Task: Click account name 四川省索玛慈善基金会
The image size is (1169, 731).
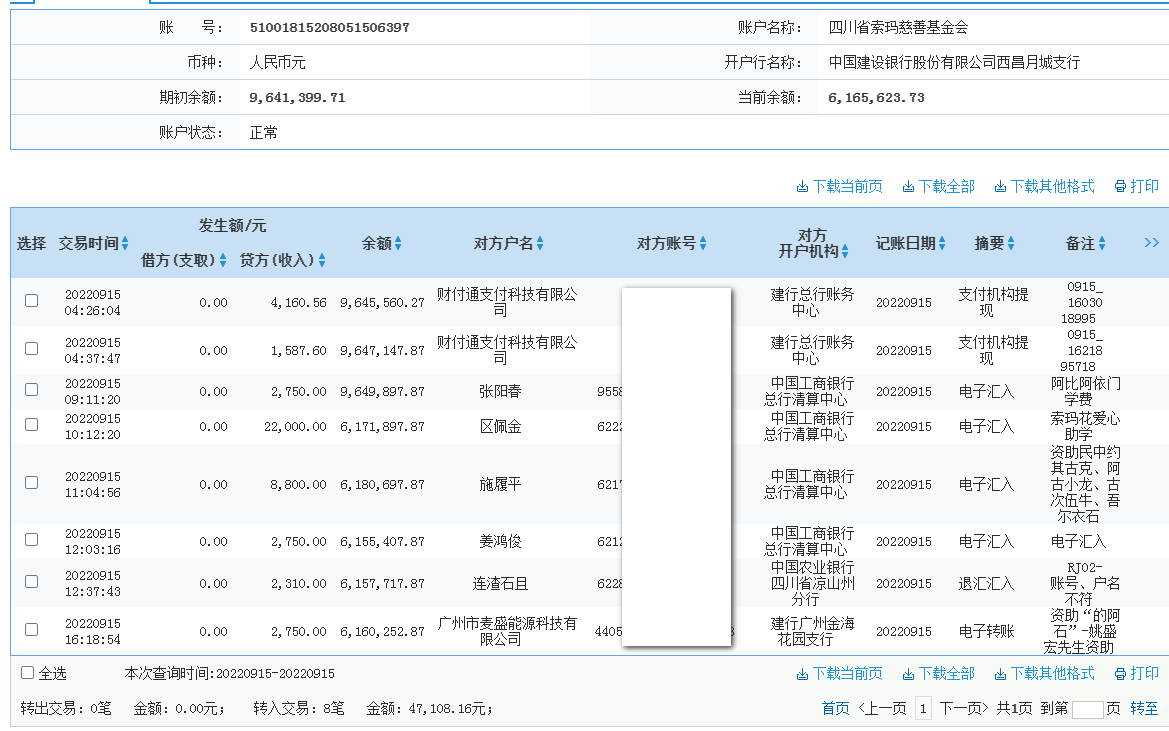Action: click(x=898, y=28)
